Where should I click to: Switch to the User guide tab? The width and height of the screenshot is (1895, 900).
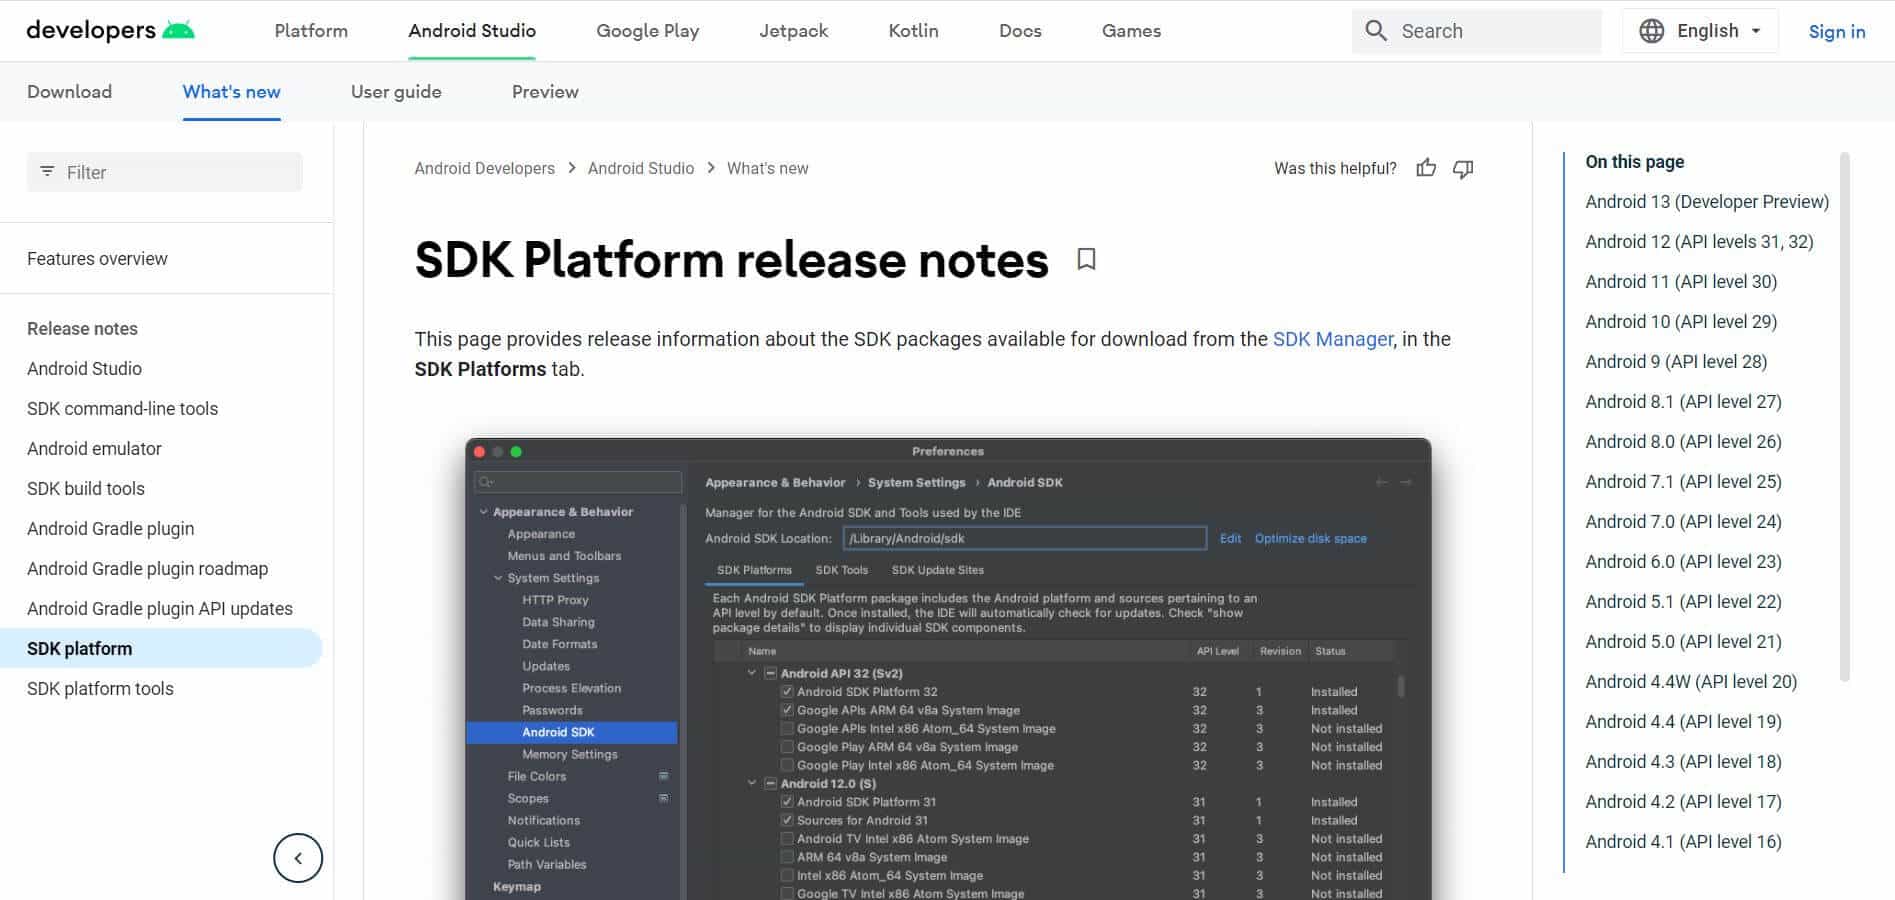(x=396, y=92)
